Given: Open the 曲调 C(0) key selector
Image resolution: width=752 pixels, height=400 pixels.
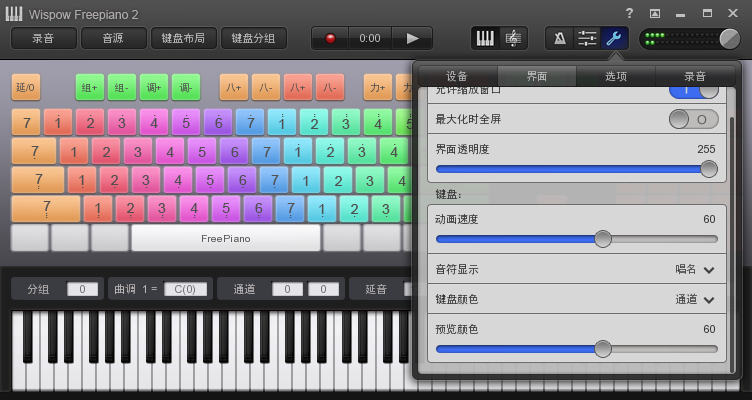Looking at the screenshot, I should click(x=185, y=289).
